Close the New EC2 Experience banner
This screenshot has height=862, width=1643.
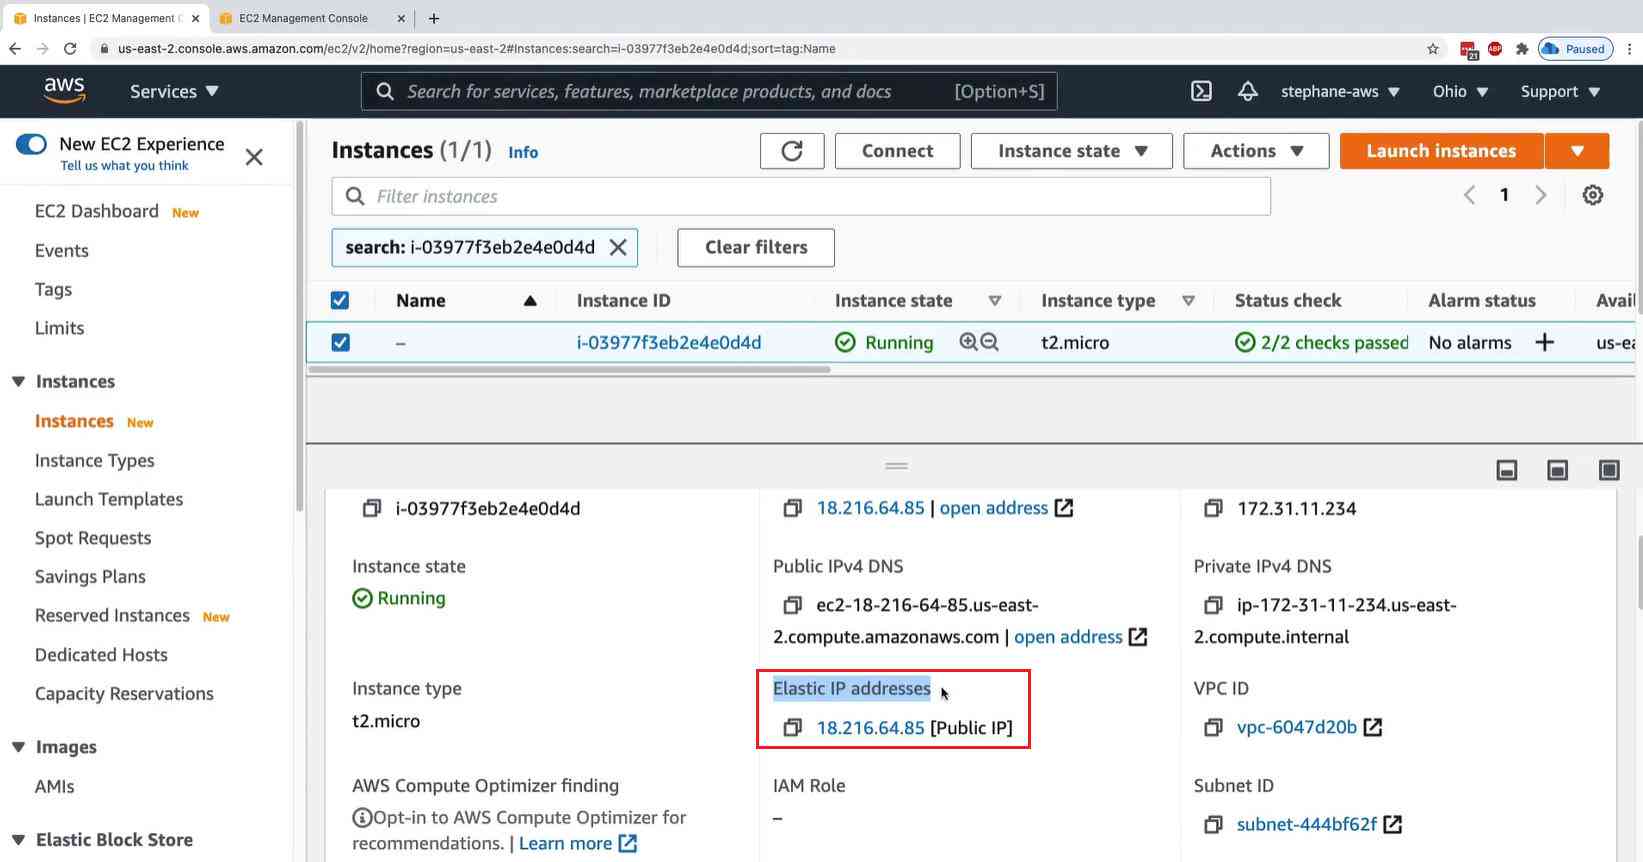coord(254,157)
